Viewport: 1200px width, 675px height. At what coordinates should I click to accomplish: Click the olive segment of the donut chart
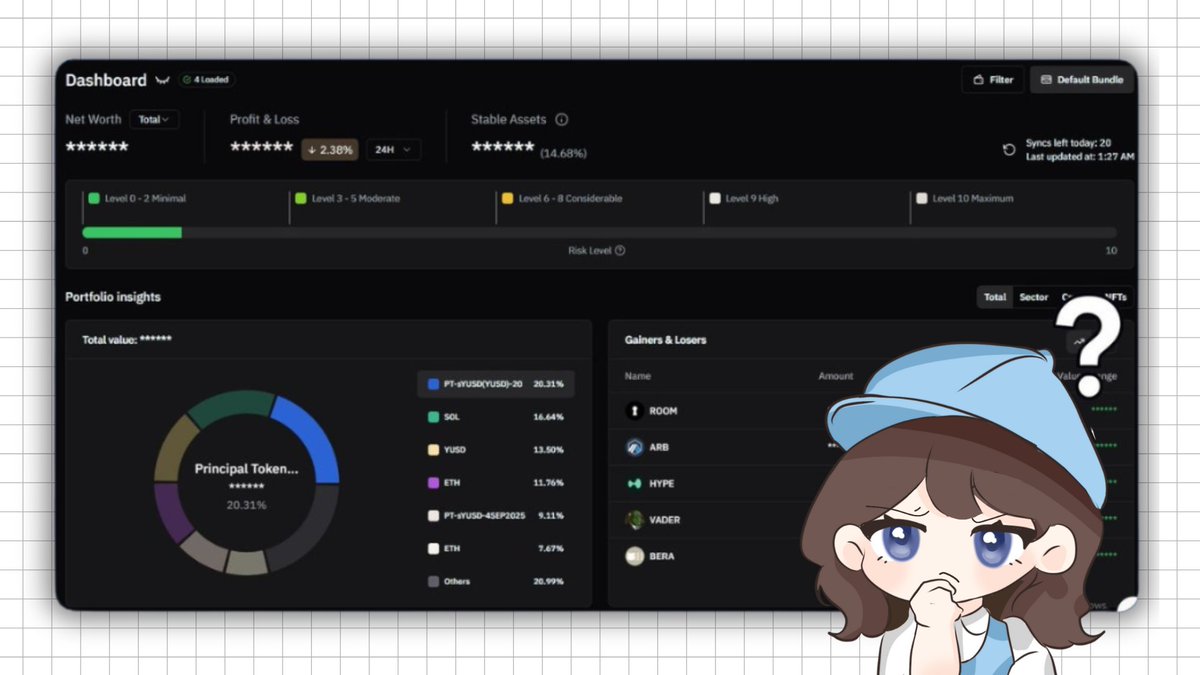click(x=175, y=449)
